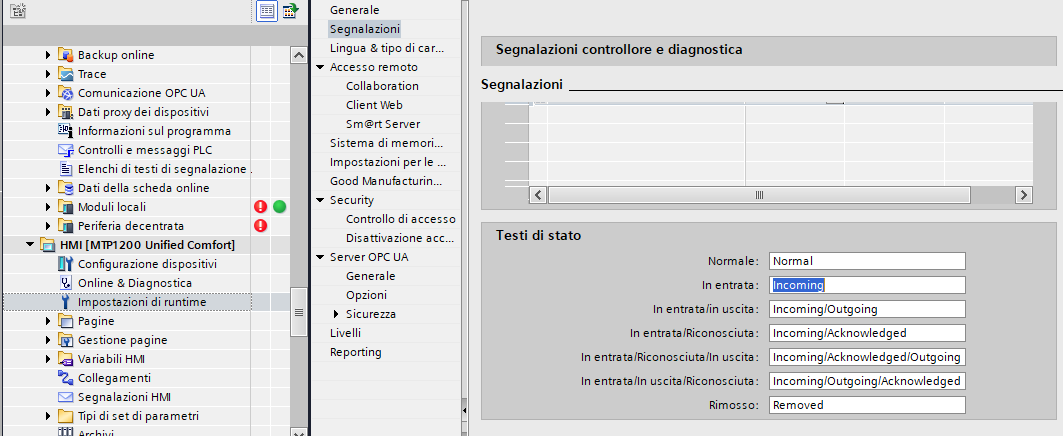
Task: Click the Online & Diagnostica stethoscope icon
Action: tap(66, 283)
